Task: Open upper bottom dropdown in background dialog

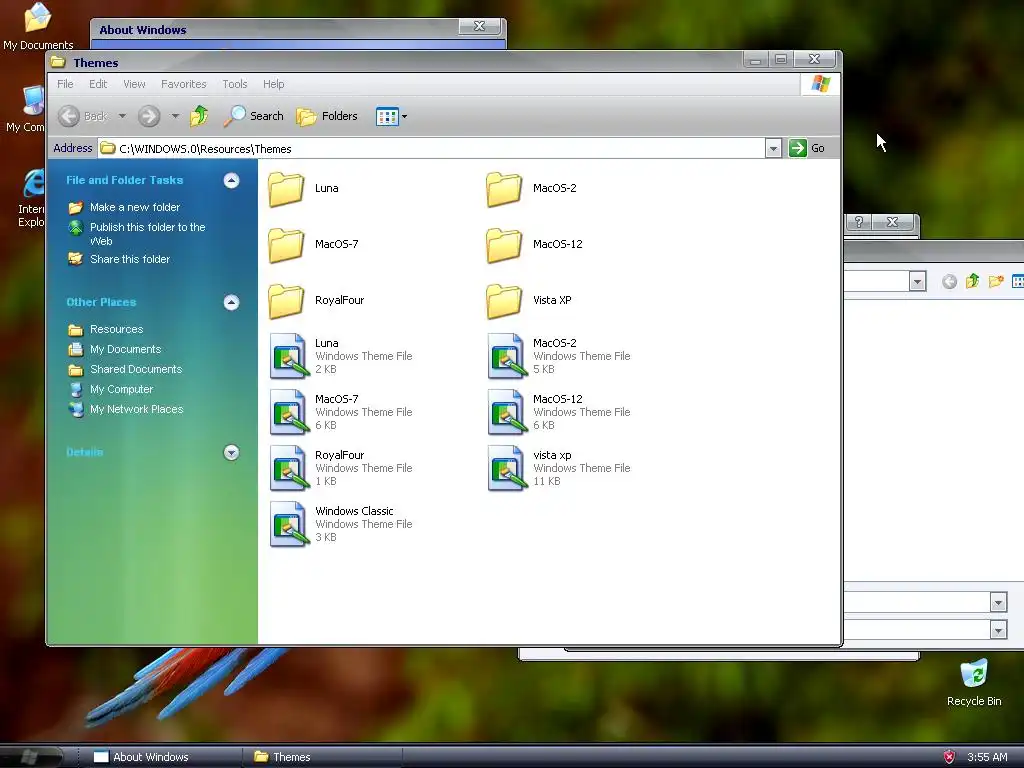Action: (x=998, y=602)
